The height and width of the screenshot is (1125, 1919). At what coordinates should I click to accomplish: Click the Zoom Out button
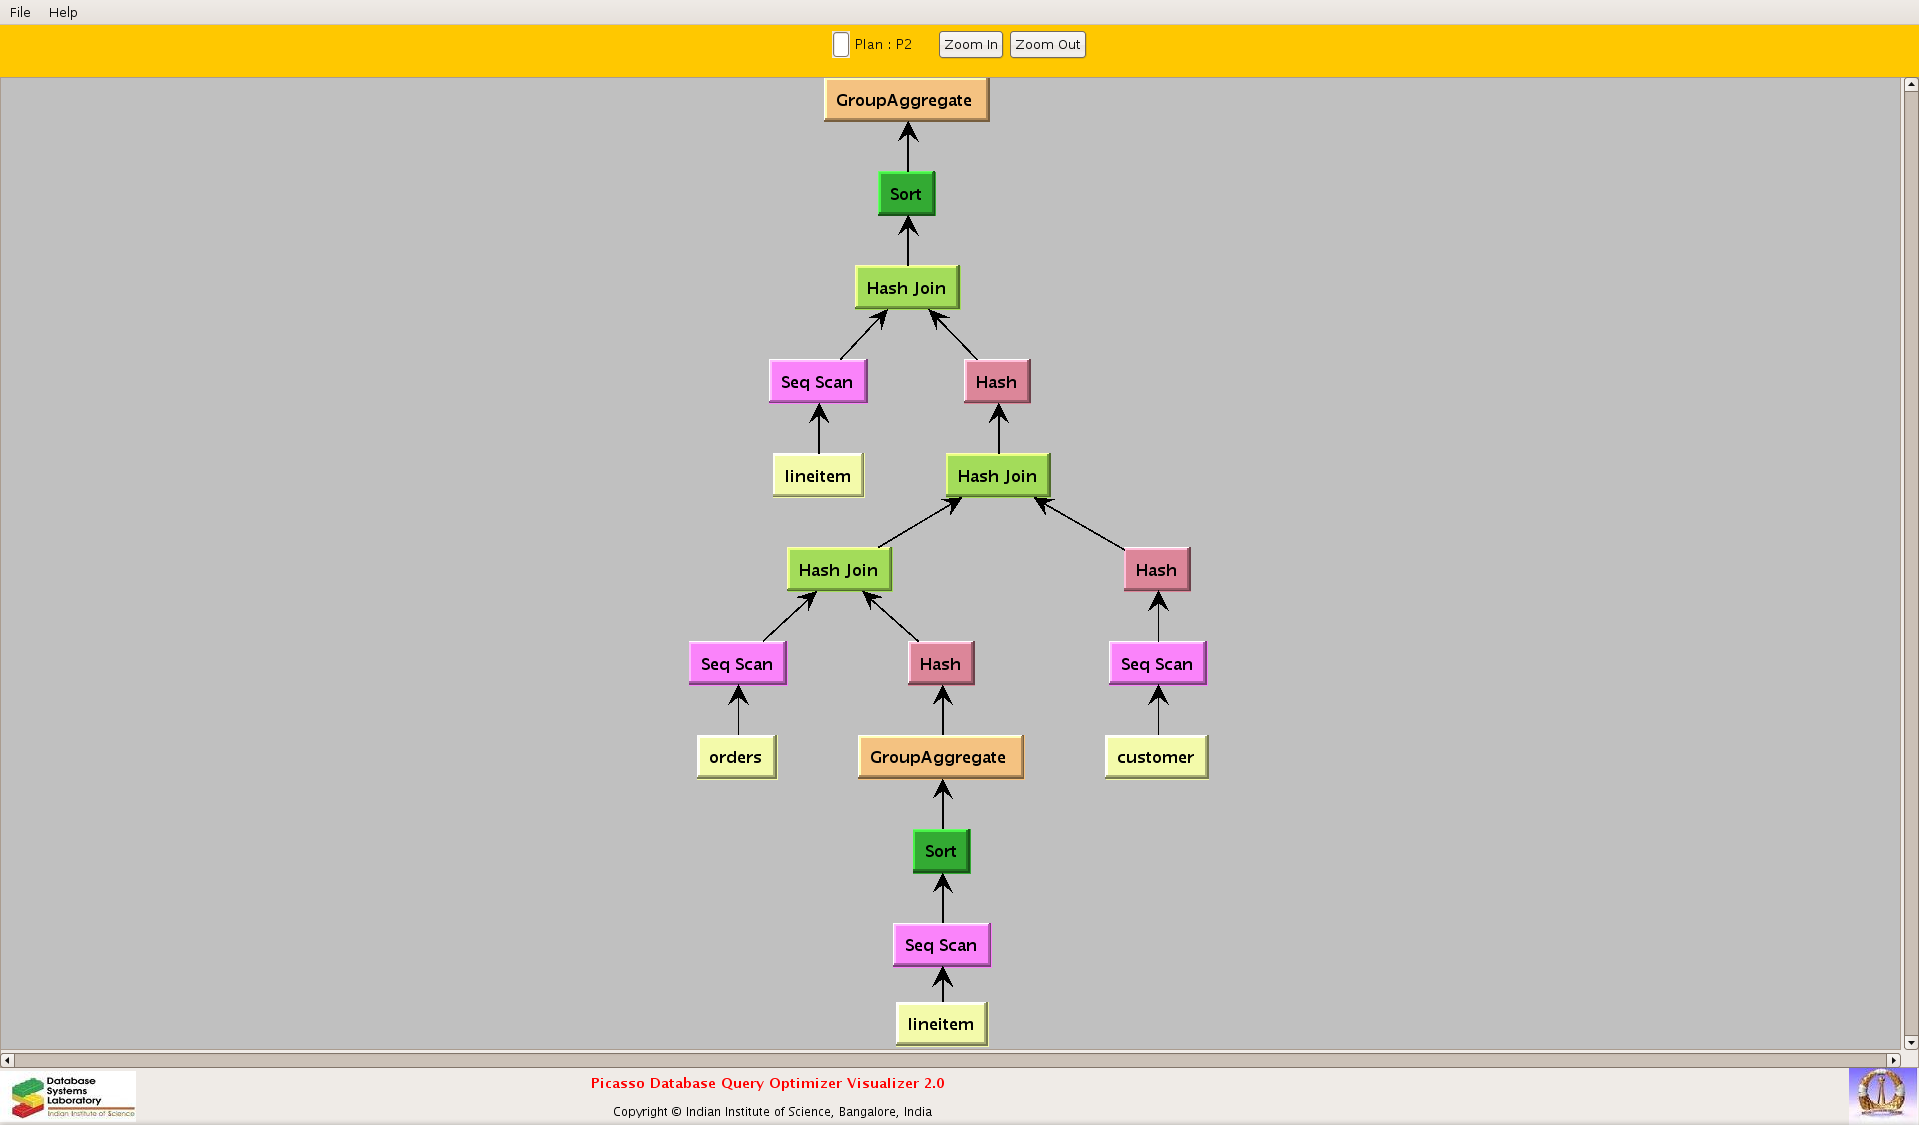[1047, 45]
